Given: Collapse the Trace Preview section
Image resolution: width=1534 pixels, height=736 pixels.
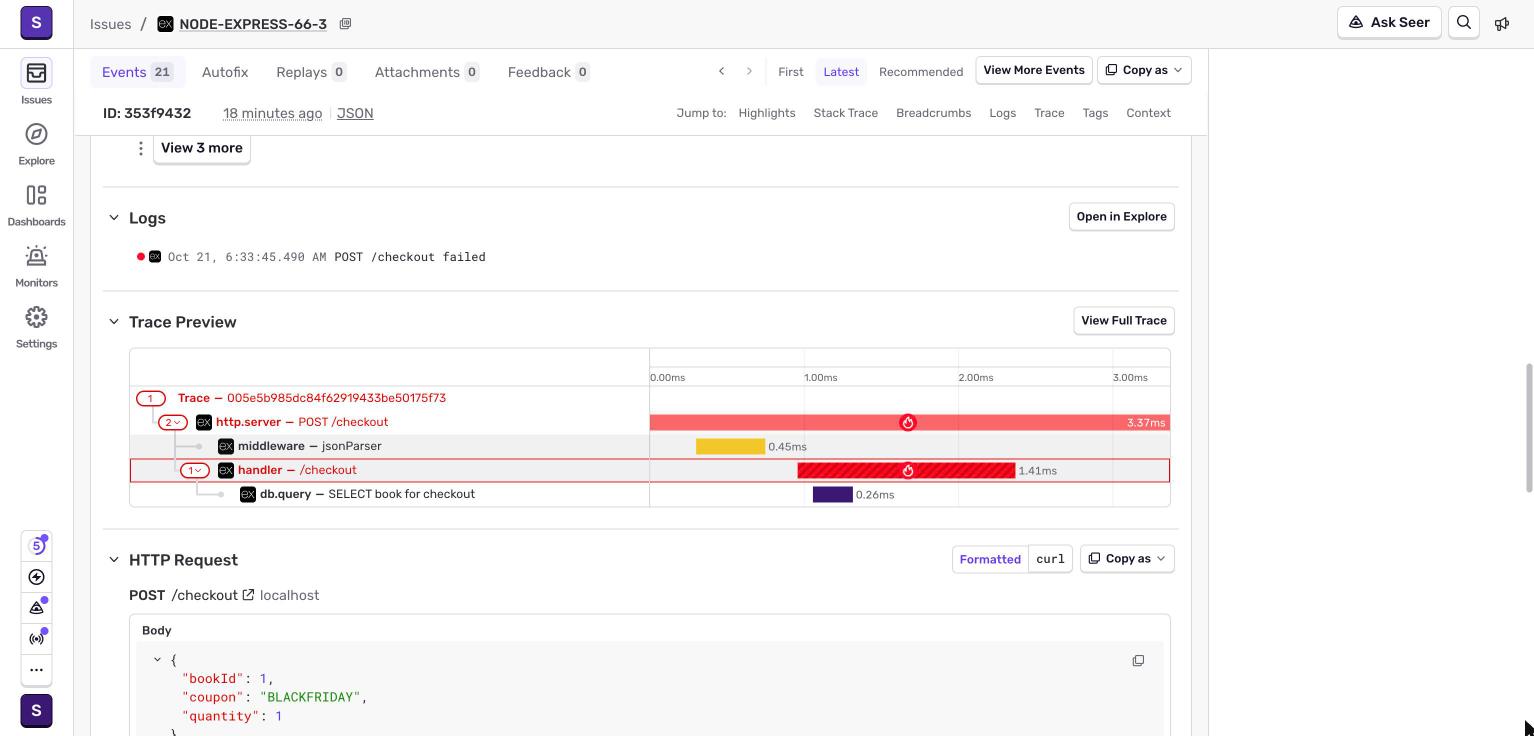Looking at the screenshot, I should (114, 322).
